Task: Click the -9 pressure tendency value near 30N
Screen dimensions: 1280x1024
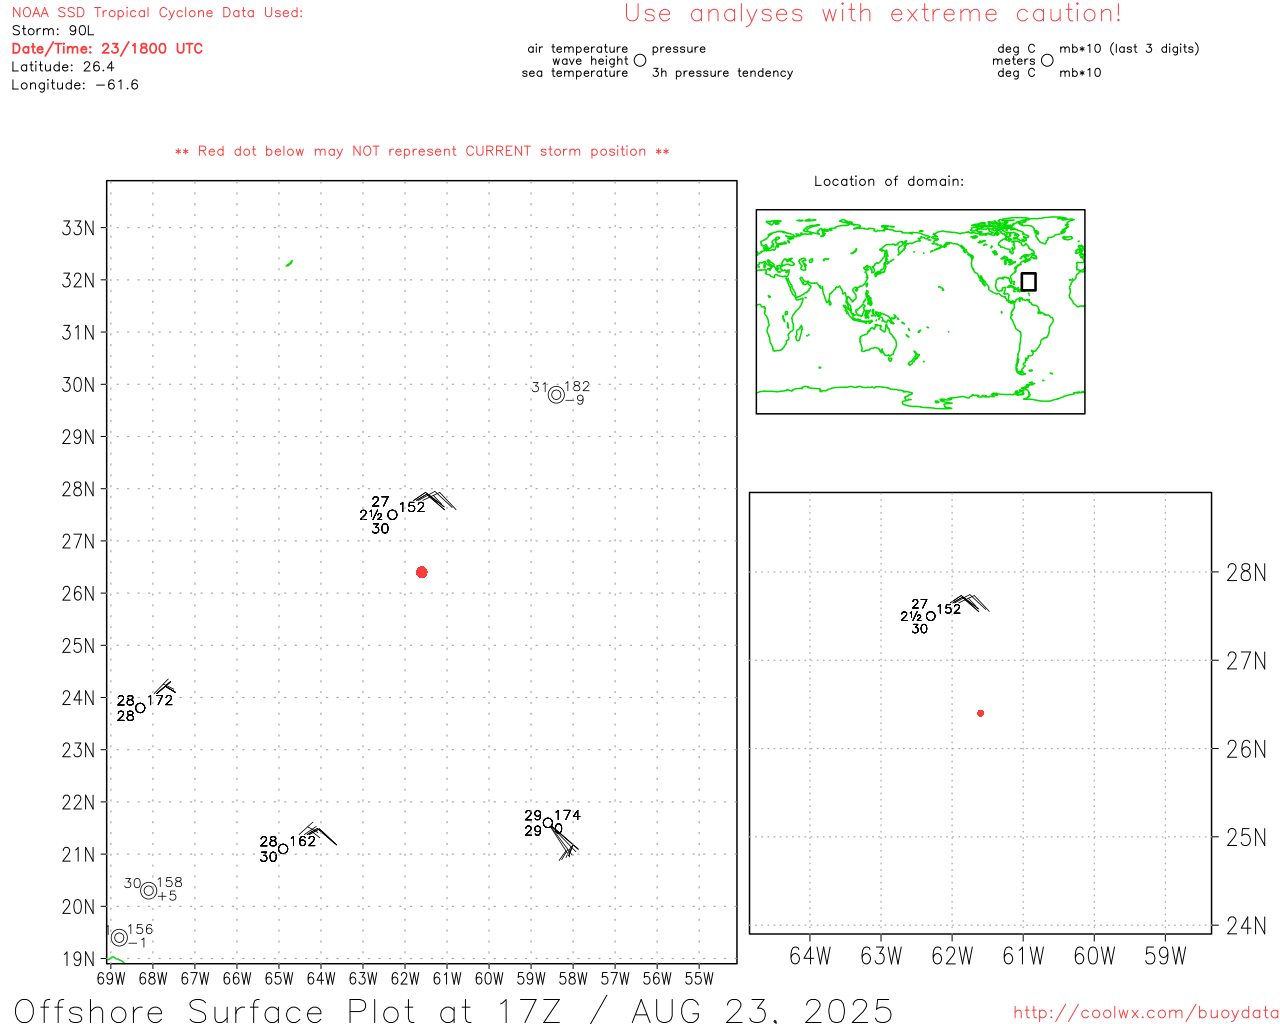Action: [x=574, y=400]
